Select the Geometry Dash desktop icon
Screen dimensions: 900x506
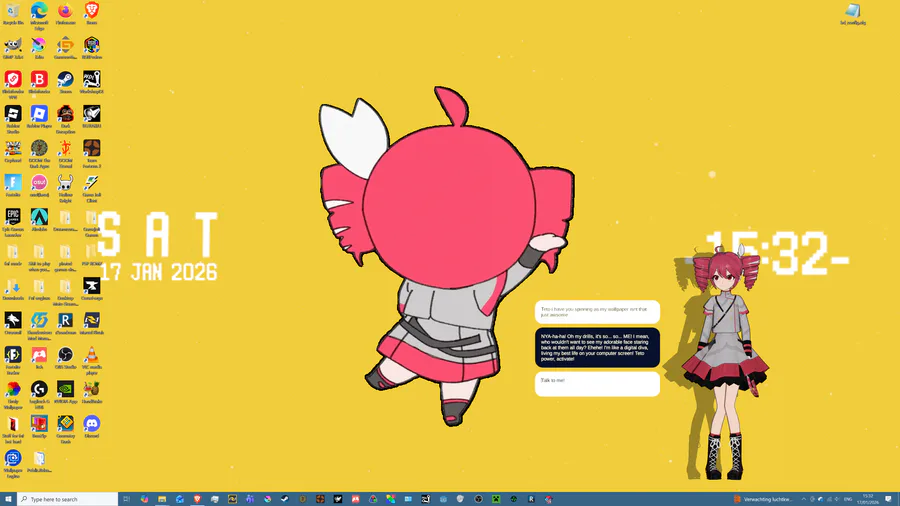click(x=65, y=429)
